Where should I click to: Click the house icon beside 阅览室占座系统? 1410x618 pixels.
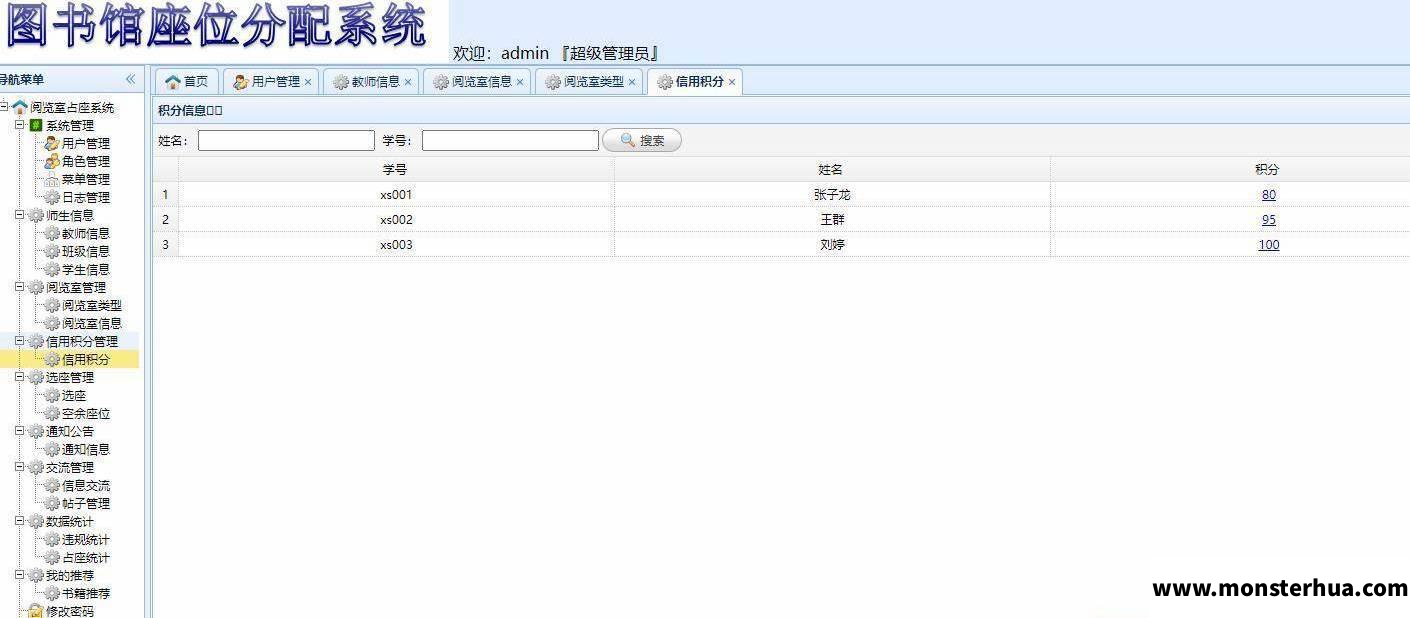coord(20,107)
